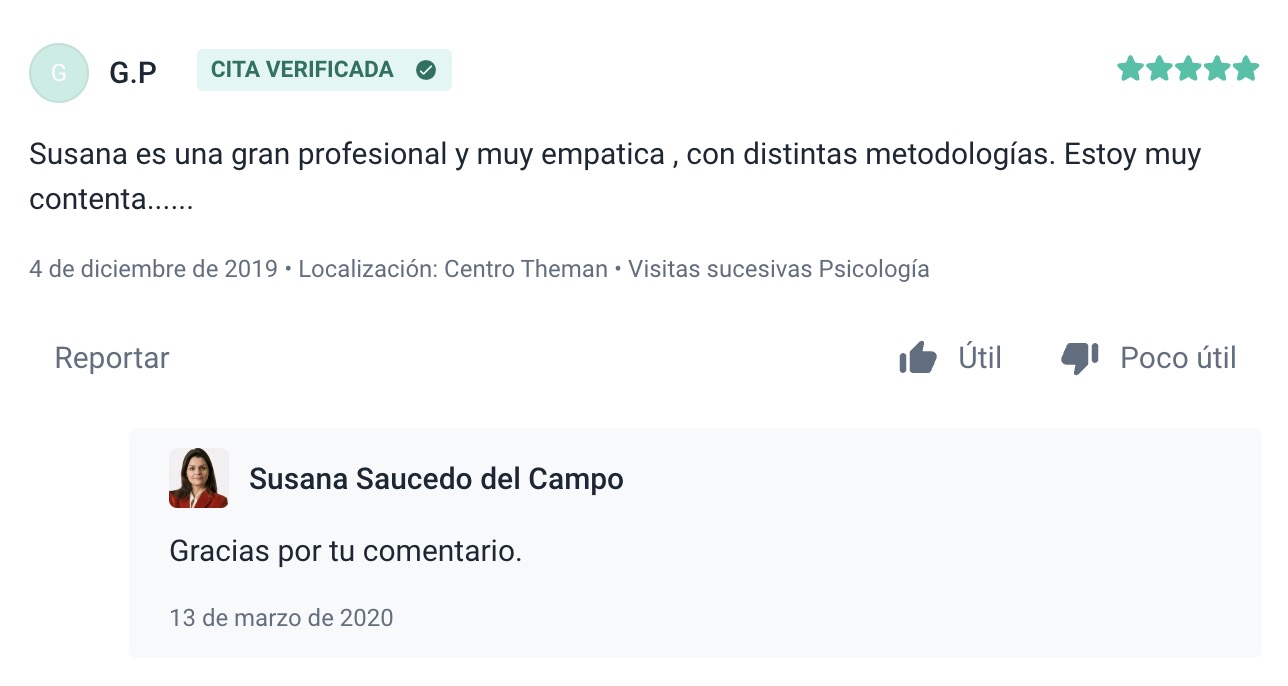This screenshot has height=686, width=1288.
Task: Click the Centro Theman location text
Action: pyautogui.click(x=525, y=269)
